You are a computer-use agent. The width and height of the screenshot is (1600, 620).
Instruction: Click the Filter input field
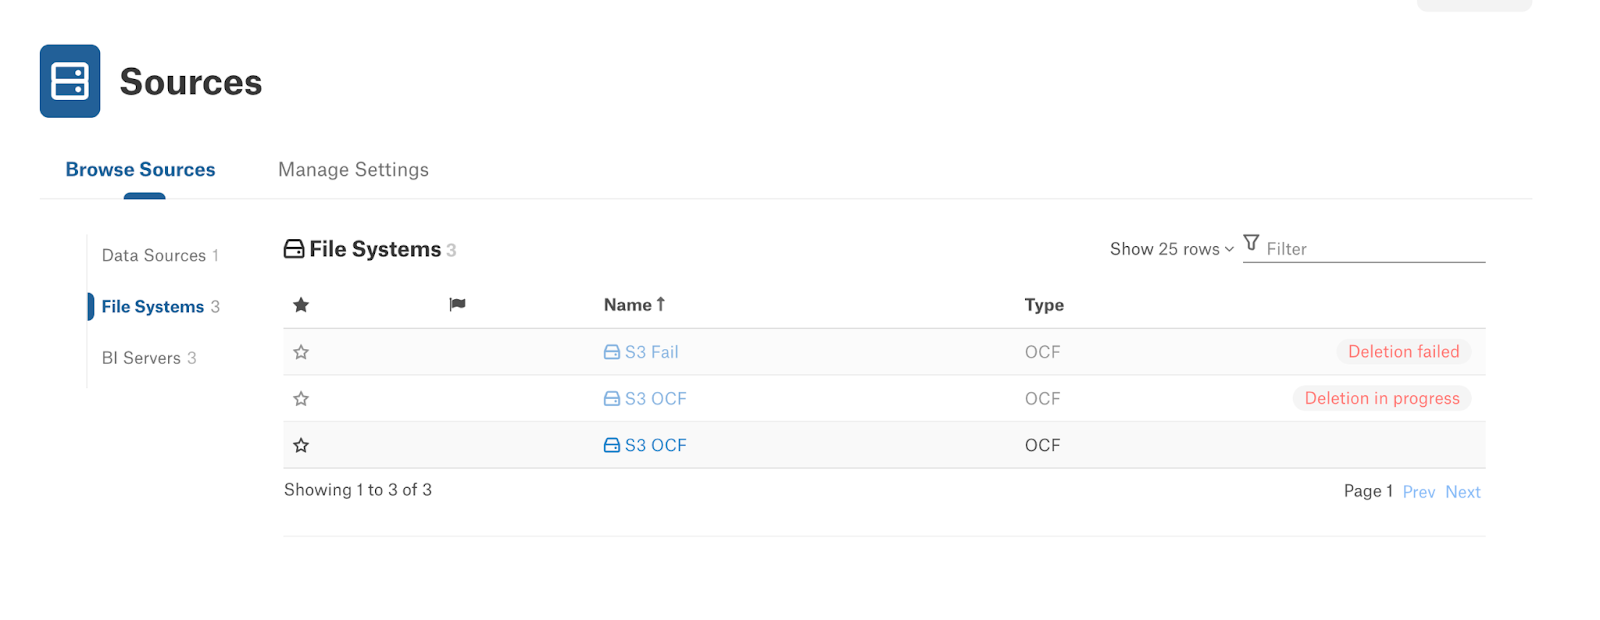pos(1375,249)
